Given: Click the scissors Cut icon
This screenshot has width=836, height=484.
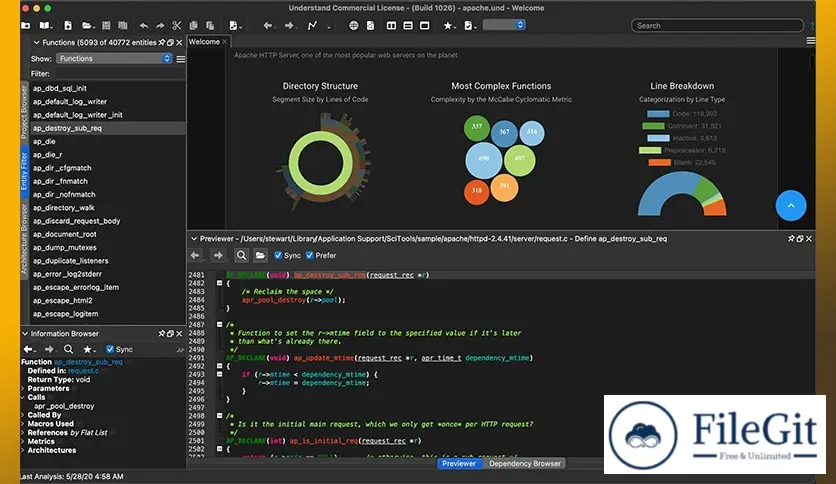Looking at the screenshot, I should click(177, 26).
